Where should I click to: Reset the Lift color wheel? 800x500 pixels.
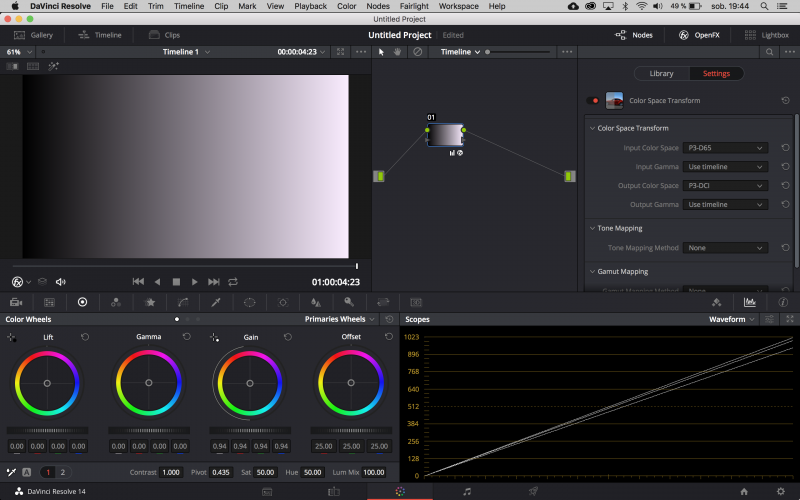coord(85,337)
